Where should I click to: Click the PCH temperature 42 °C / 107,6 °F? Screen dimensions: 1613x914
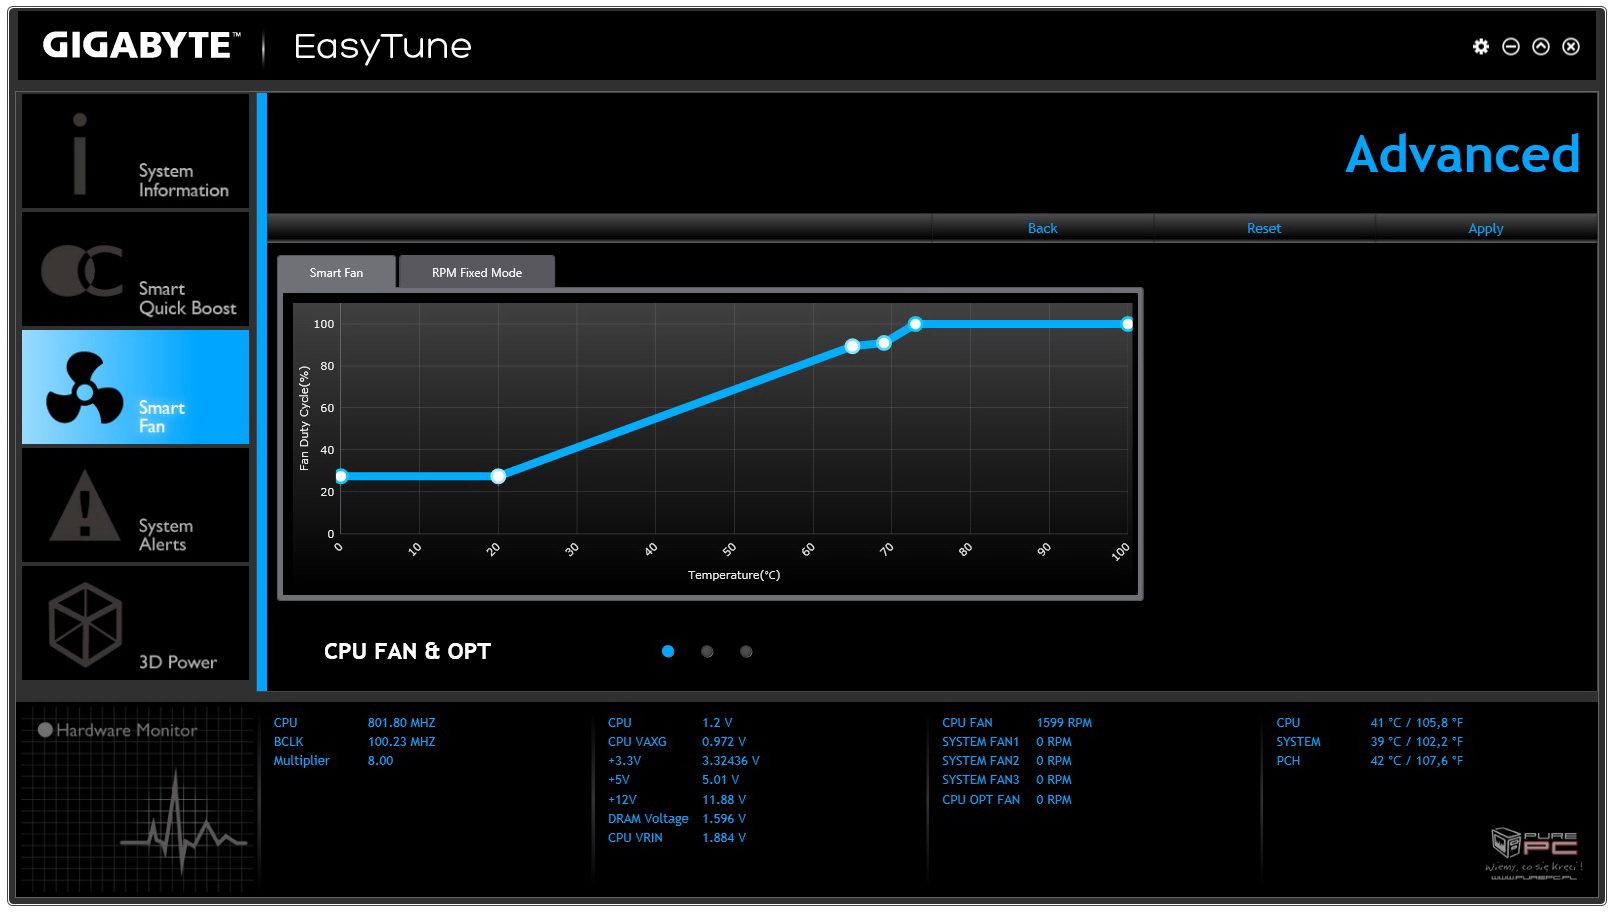(x=1416, y=760)
